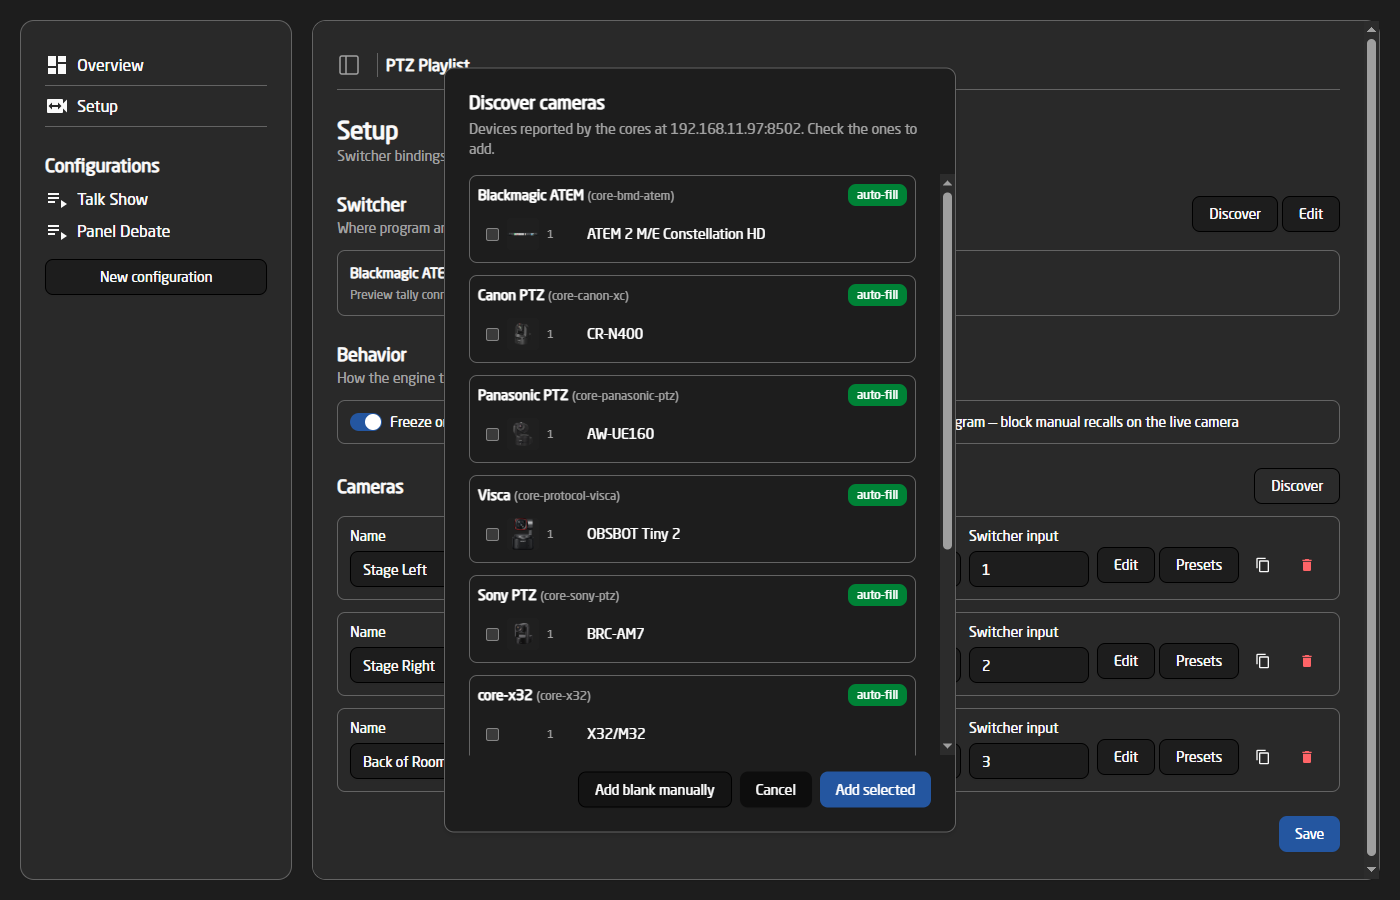This screenshot has height=900, width=1400.
Task: Click the dialog scrollbar down arrow
Action: tap(947, 746)
